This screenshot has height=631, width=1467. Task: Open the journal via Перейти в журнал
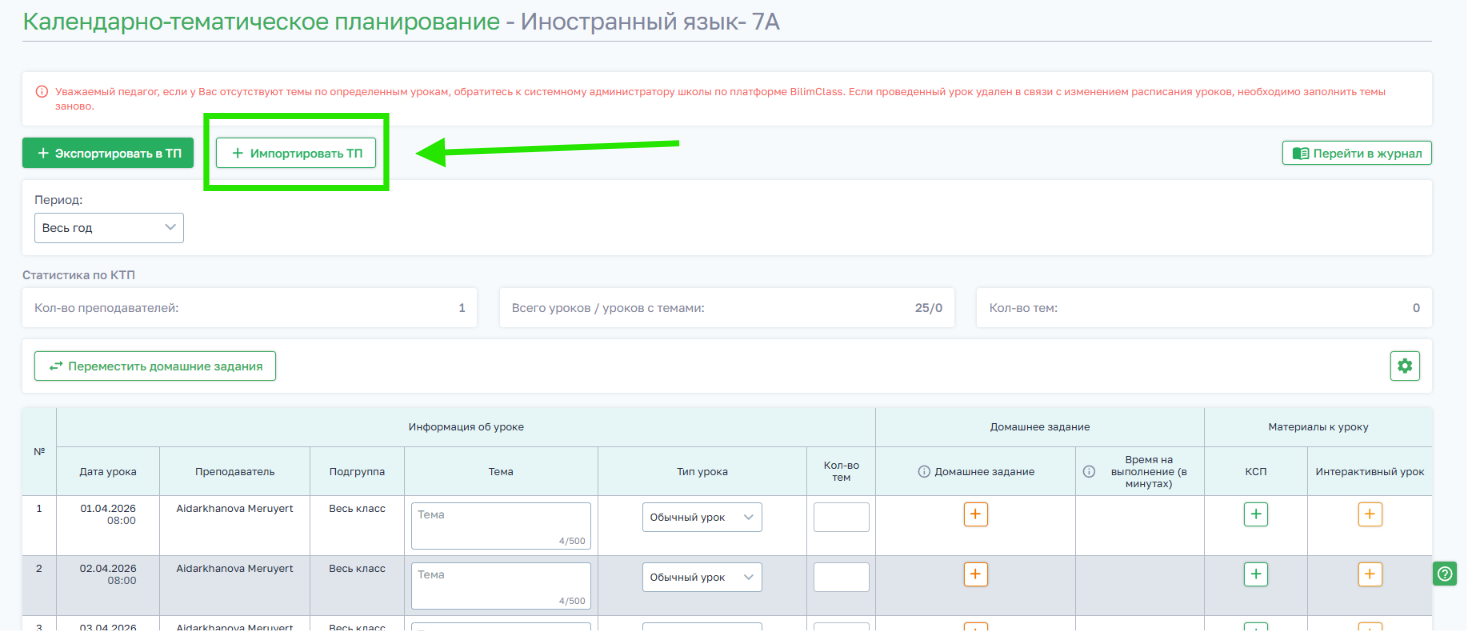1357,153
